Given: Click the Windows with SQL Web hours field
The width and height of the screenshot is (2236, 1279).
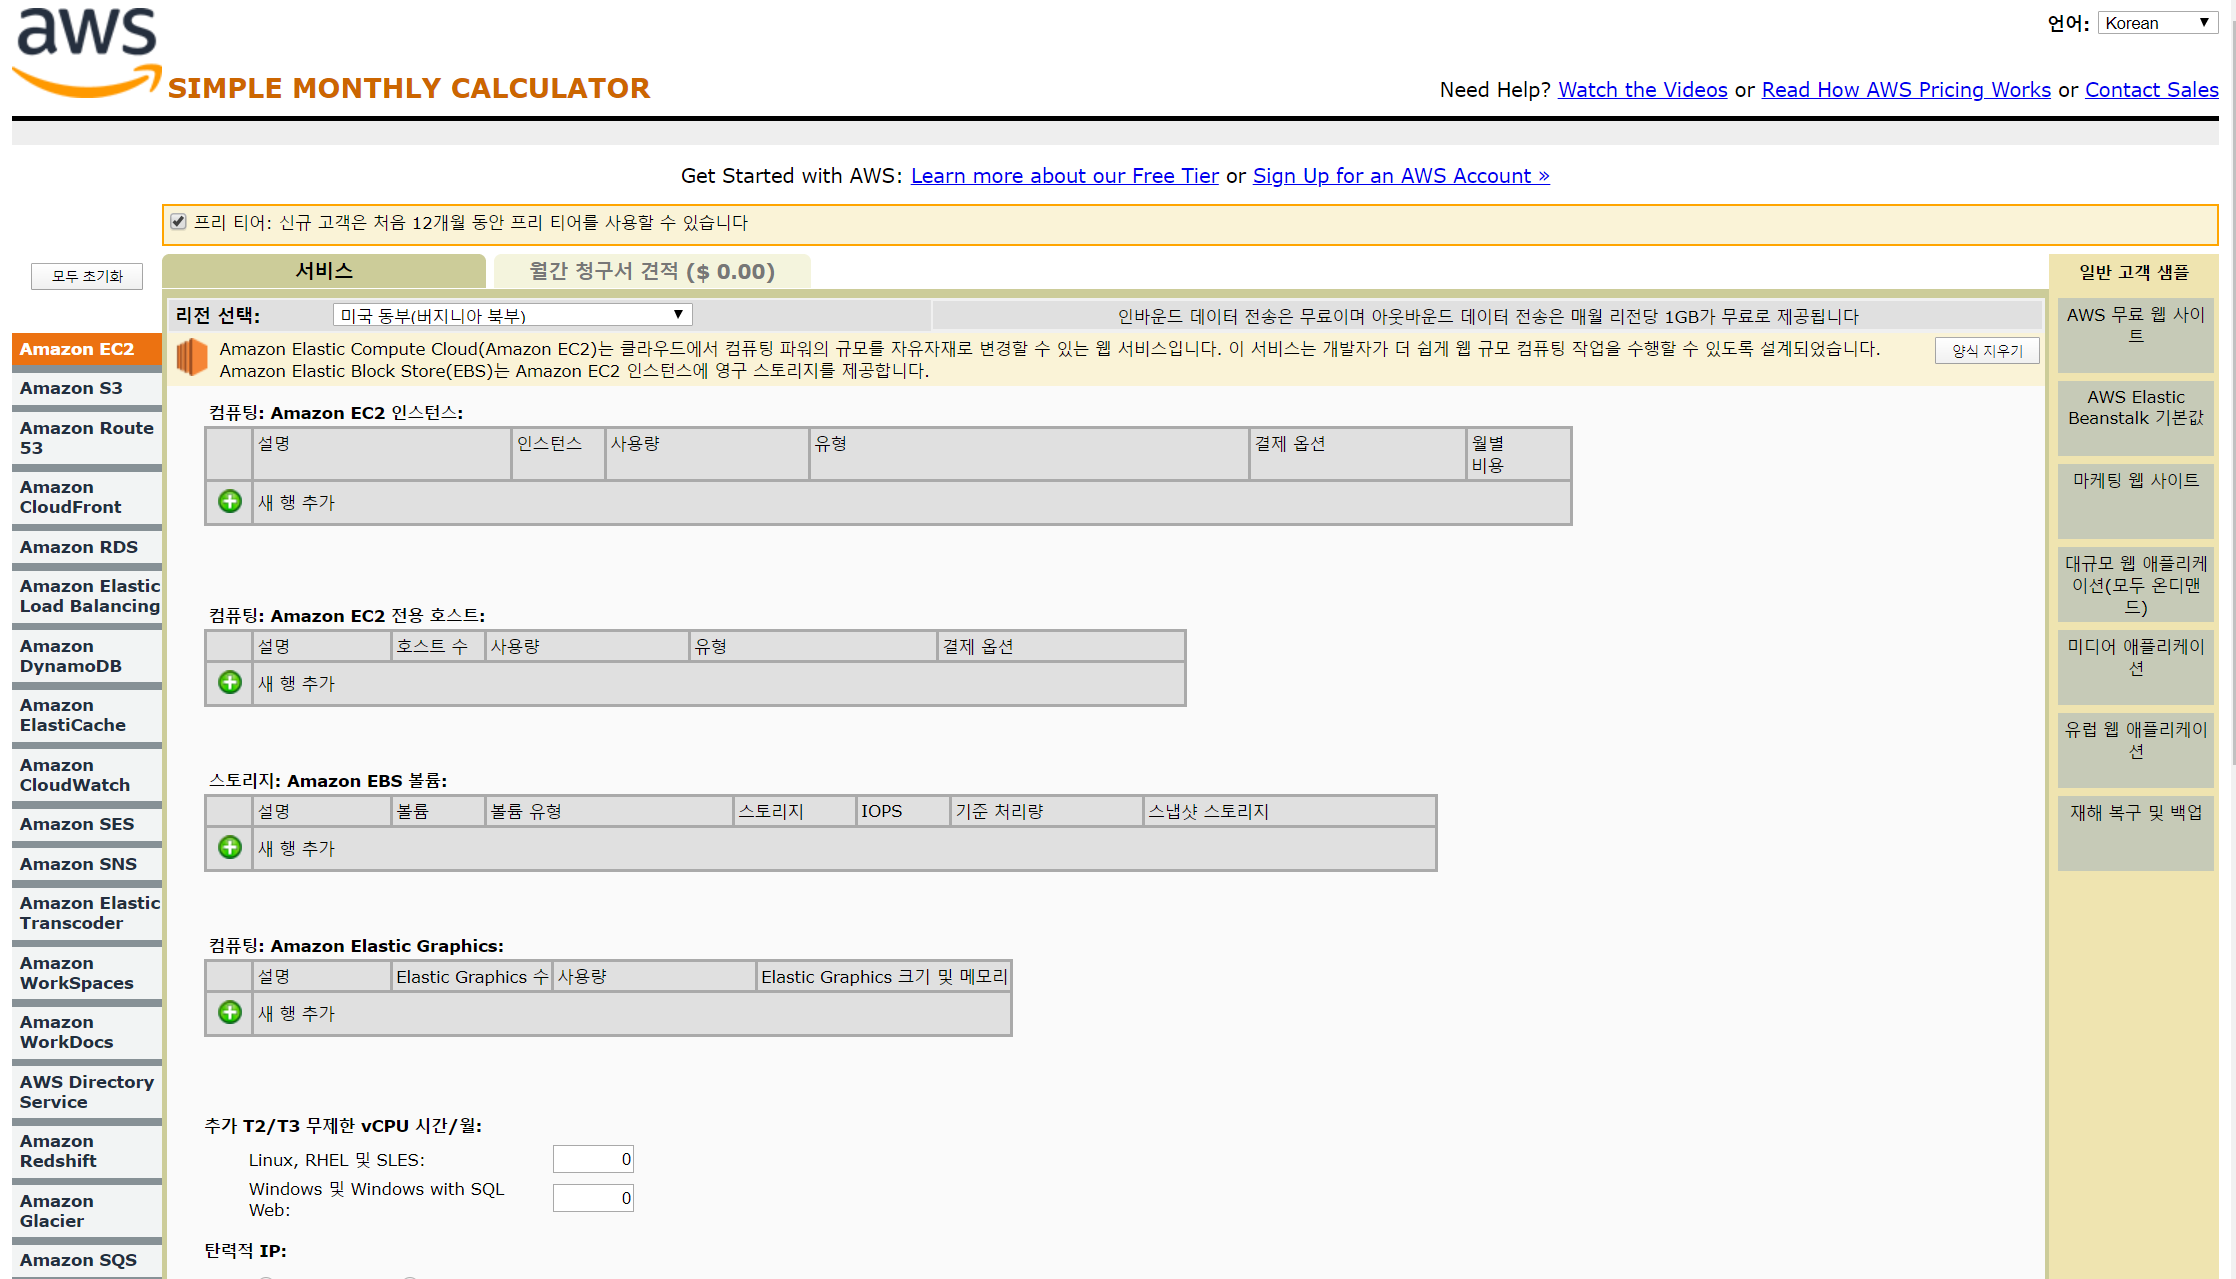Looking at the screenshot, I should (x=593, y=1198).
